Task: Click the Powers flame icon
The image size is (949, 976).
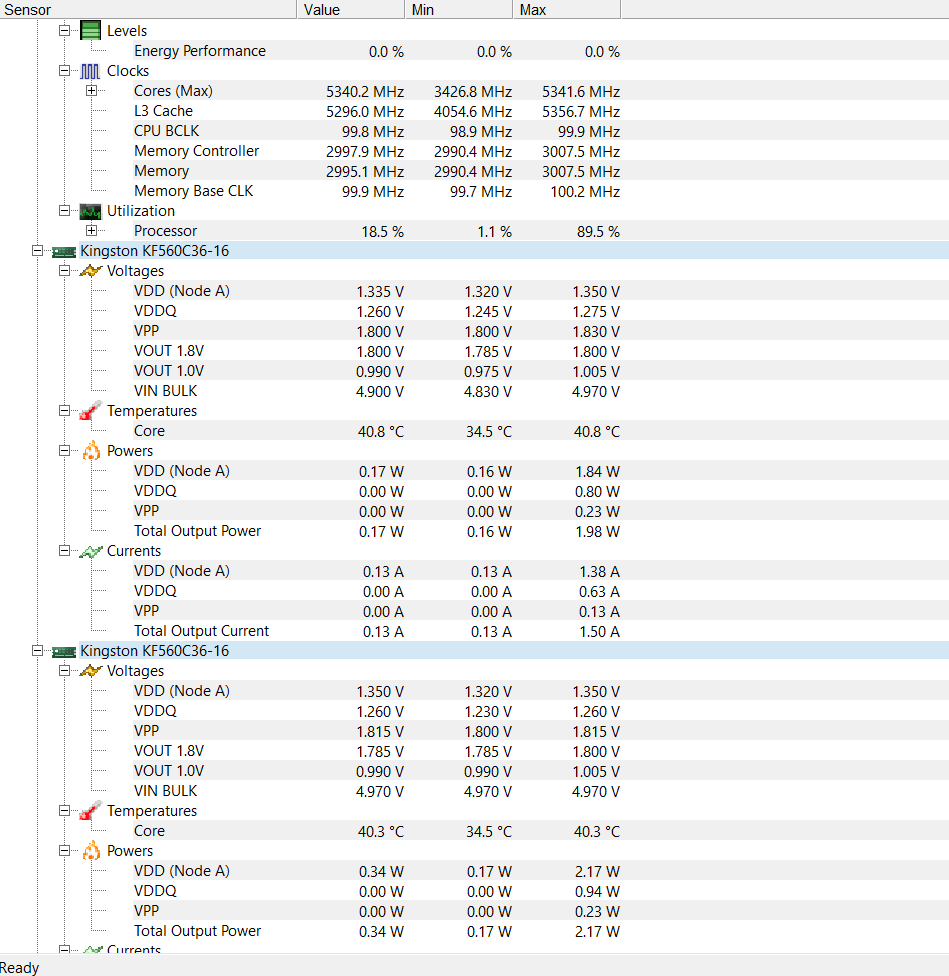Action: (90, 451)
